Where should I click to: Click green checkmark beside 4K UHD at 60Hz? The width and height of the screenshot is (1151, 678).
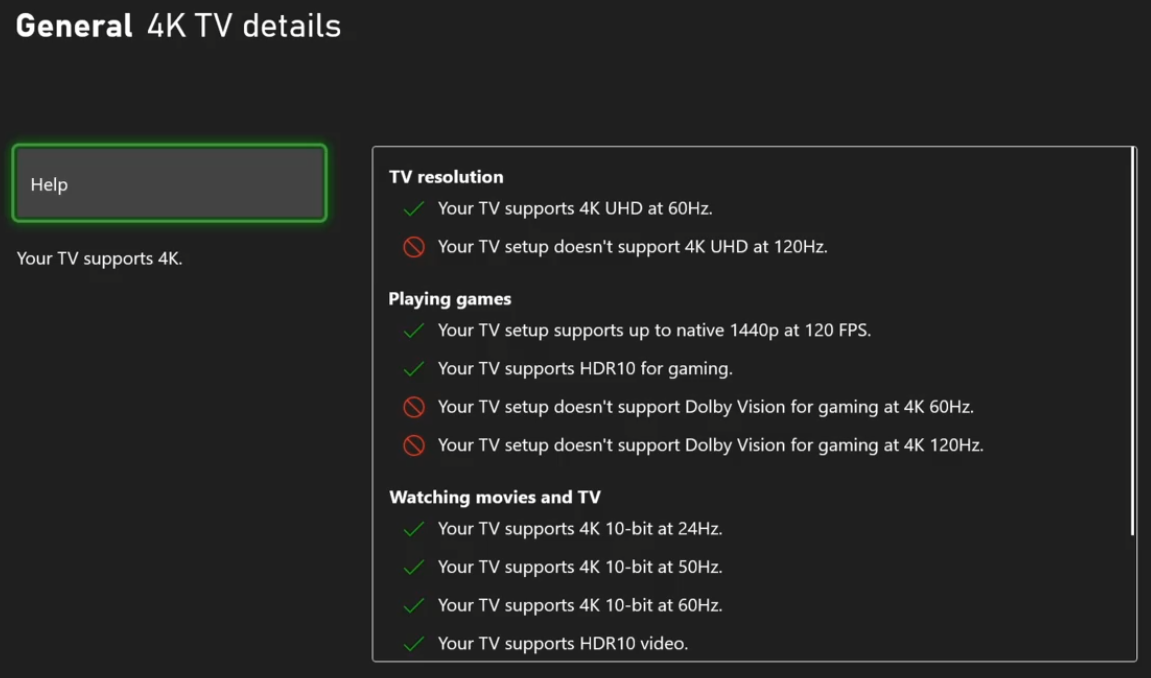[413, 209]
